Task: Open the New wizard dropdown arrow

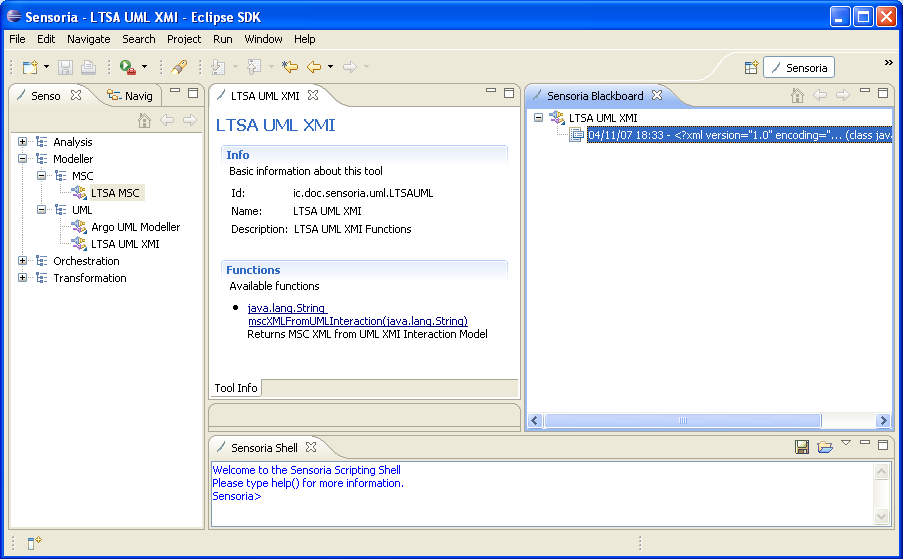Action: [46, 67]
